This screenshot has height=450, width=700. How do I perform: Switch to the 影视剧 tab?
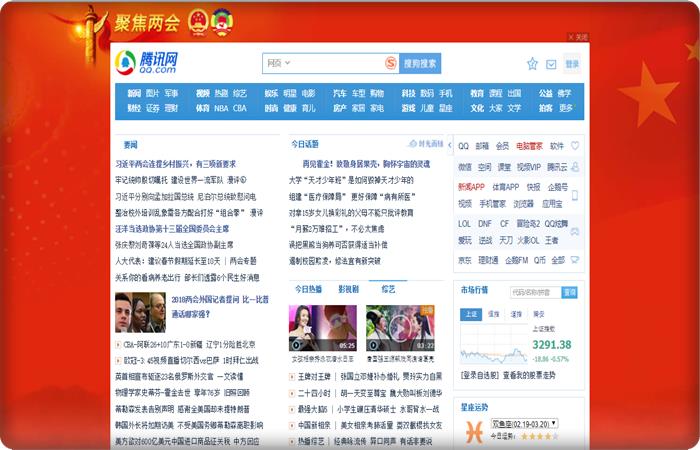(x=348, y=289)
